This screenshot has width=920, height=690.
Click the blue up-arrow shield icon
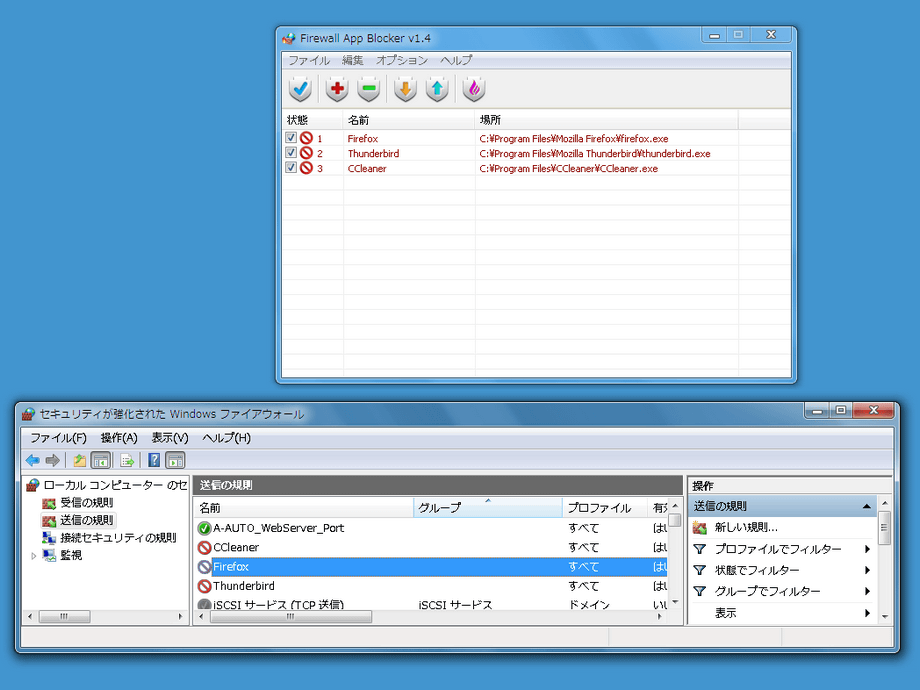tap(437, 89)
